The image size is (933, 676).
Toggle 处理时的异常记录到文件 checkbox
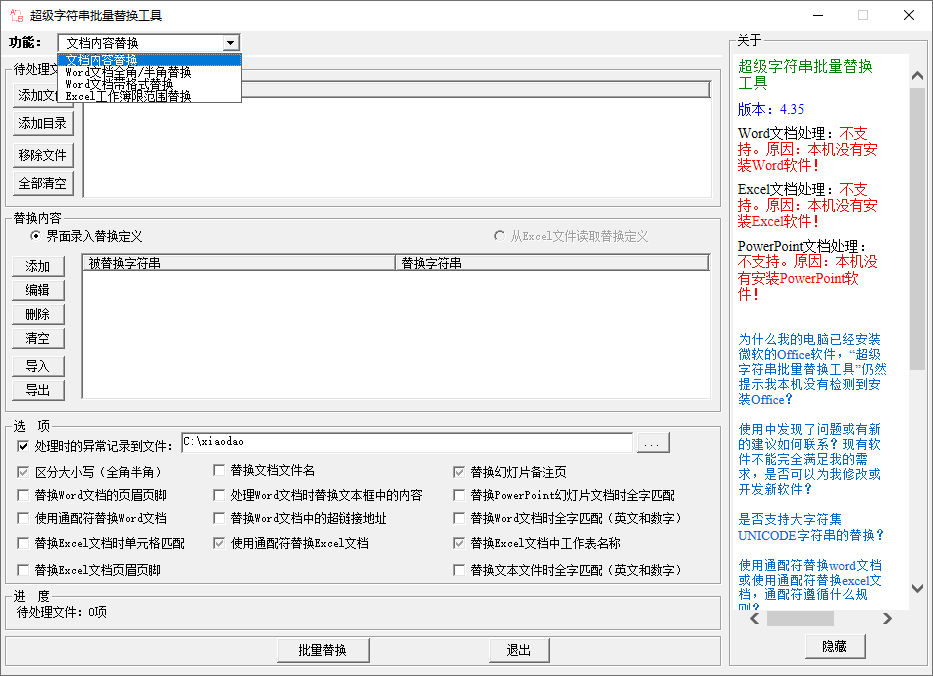24,443
